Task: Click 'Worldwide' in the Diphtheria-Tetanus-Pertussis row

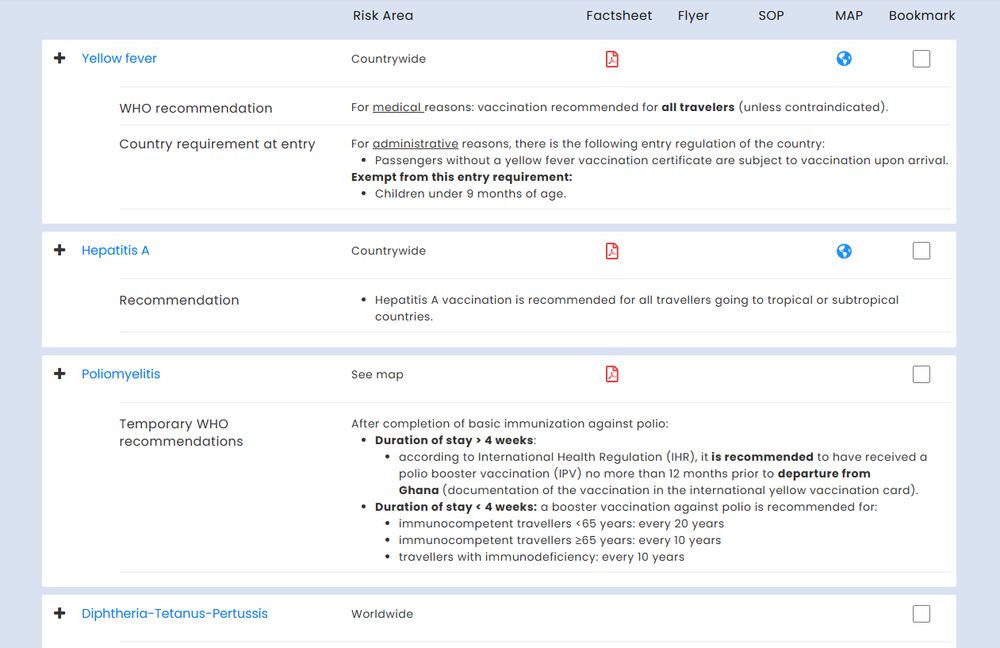Action: 382,614
